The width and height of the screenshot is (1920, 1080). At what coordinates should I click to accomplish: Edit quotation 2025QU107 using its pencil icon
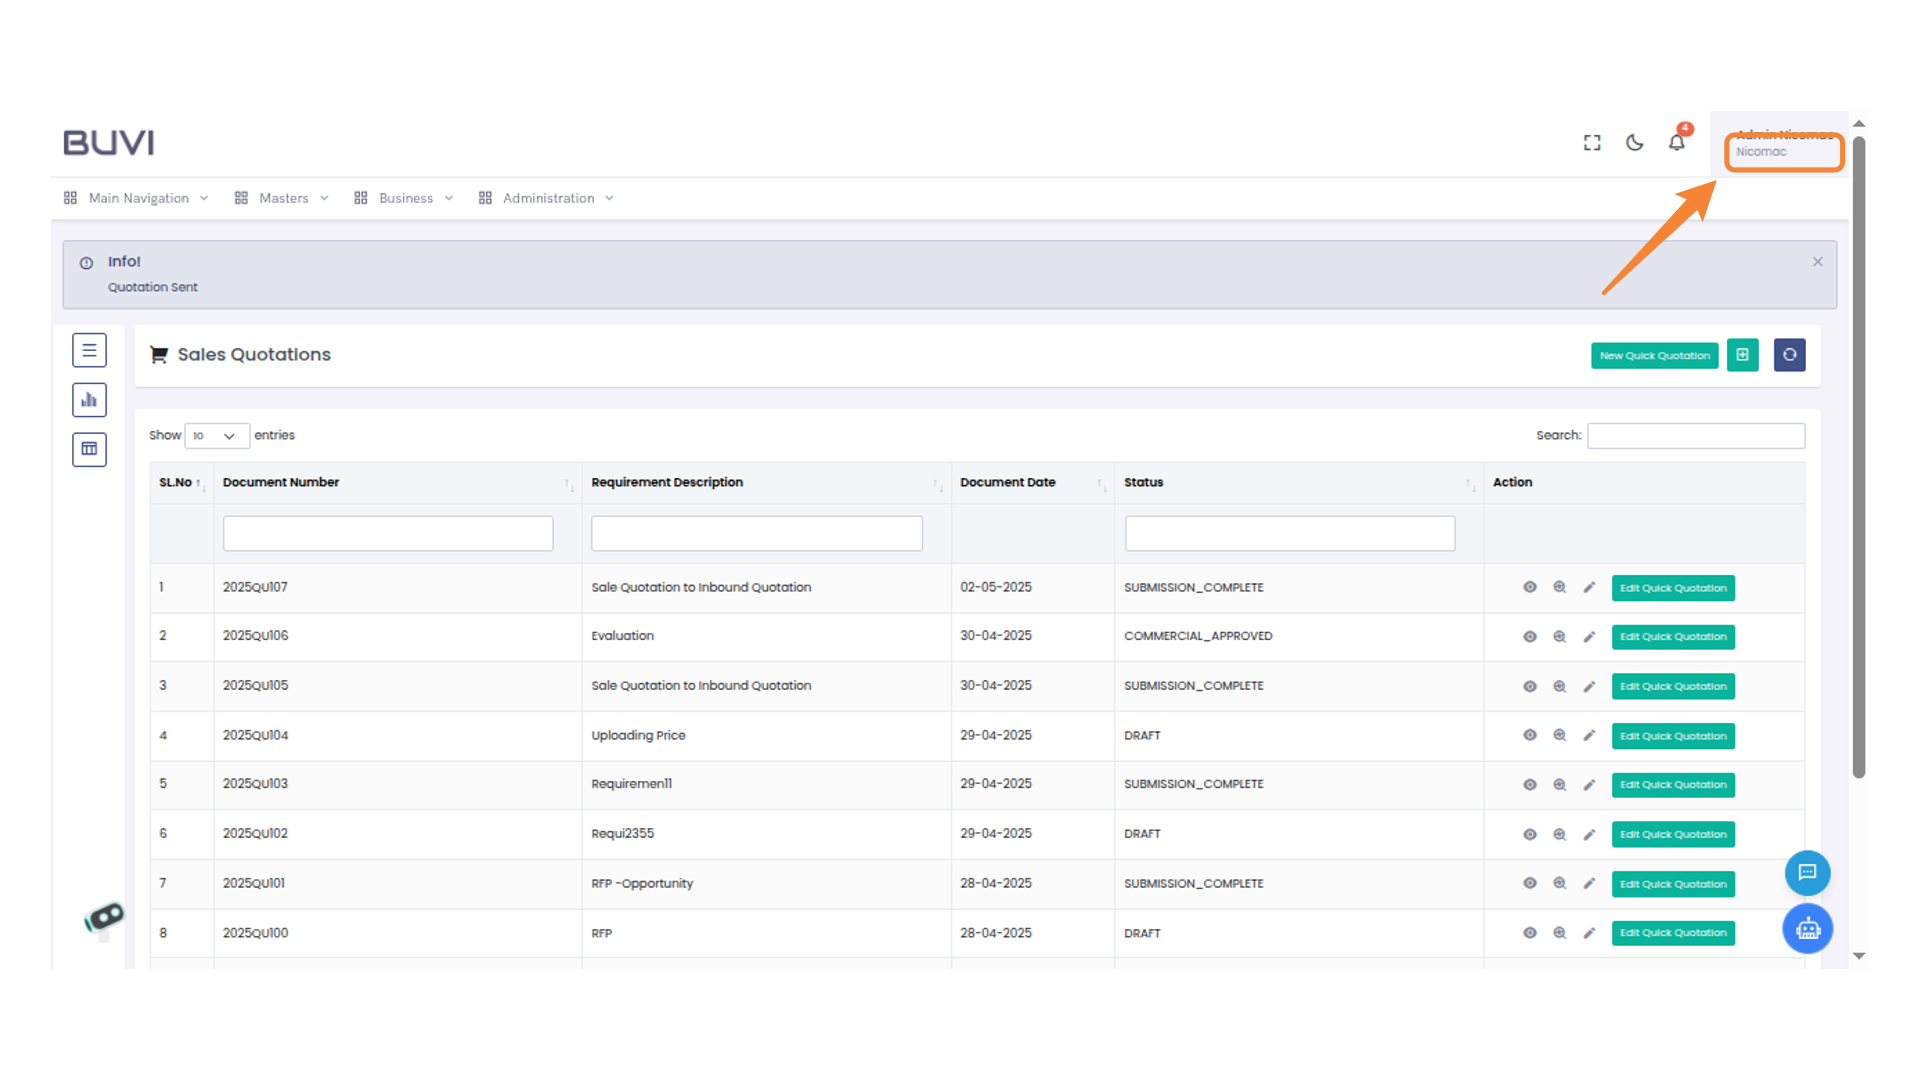[1590, 588]
